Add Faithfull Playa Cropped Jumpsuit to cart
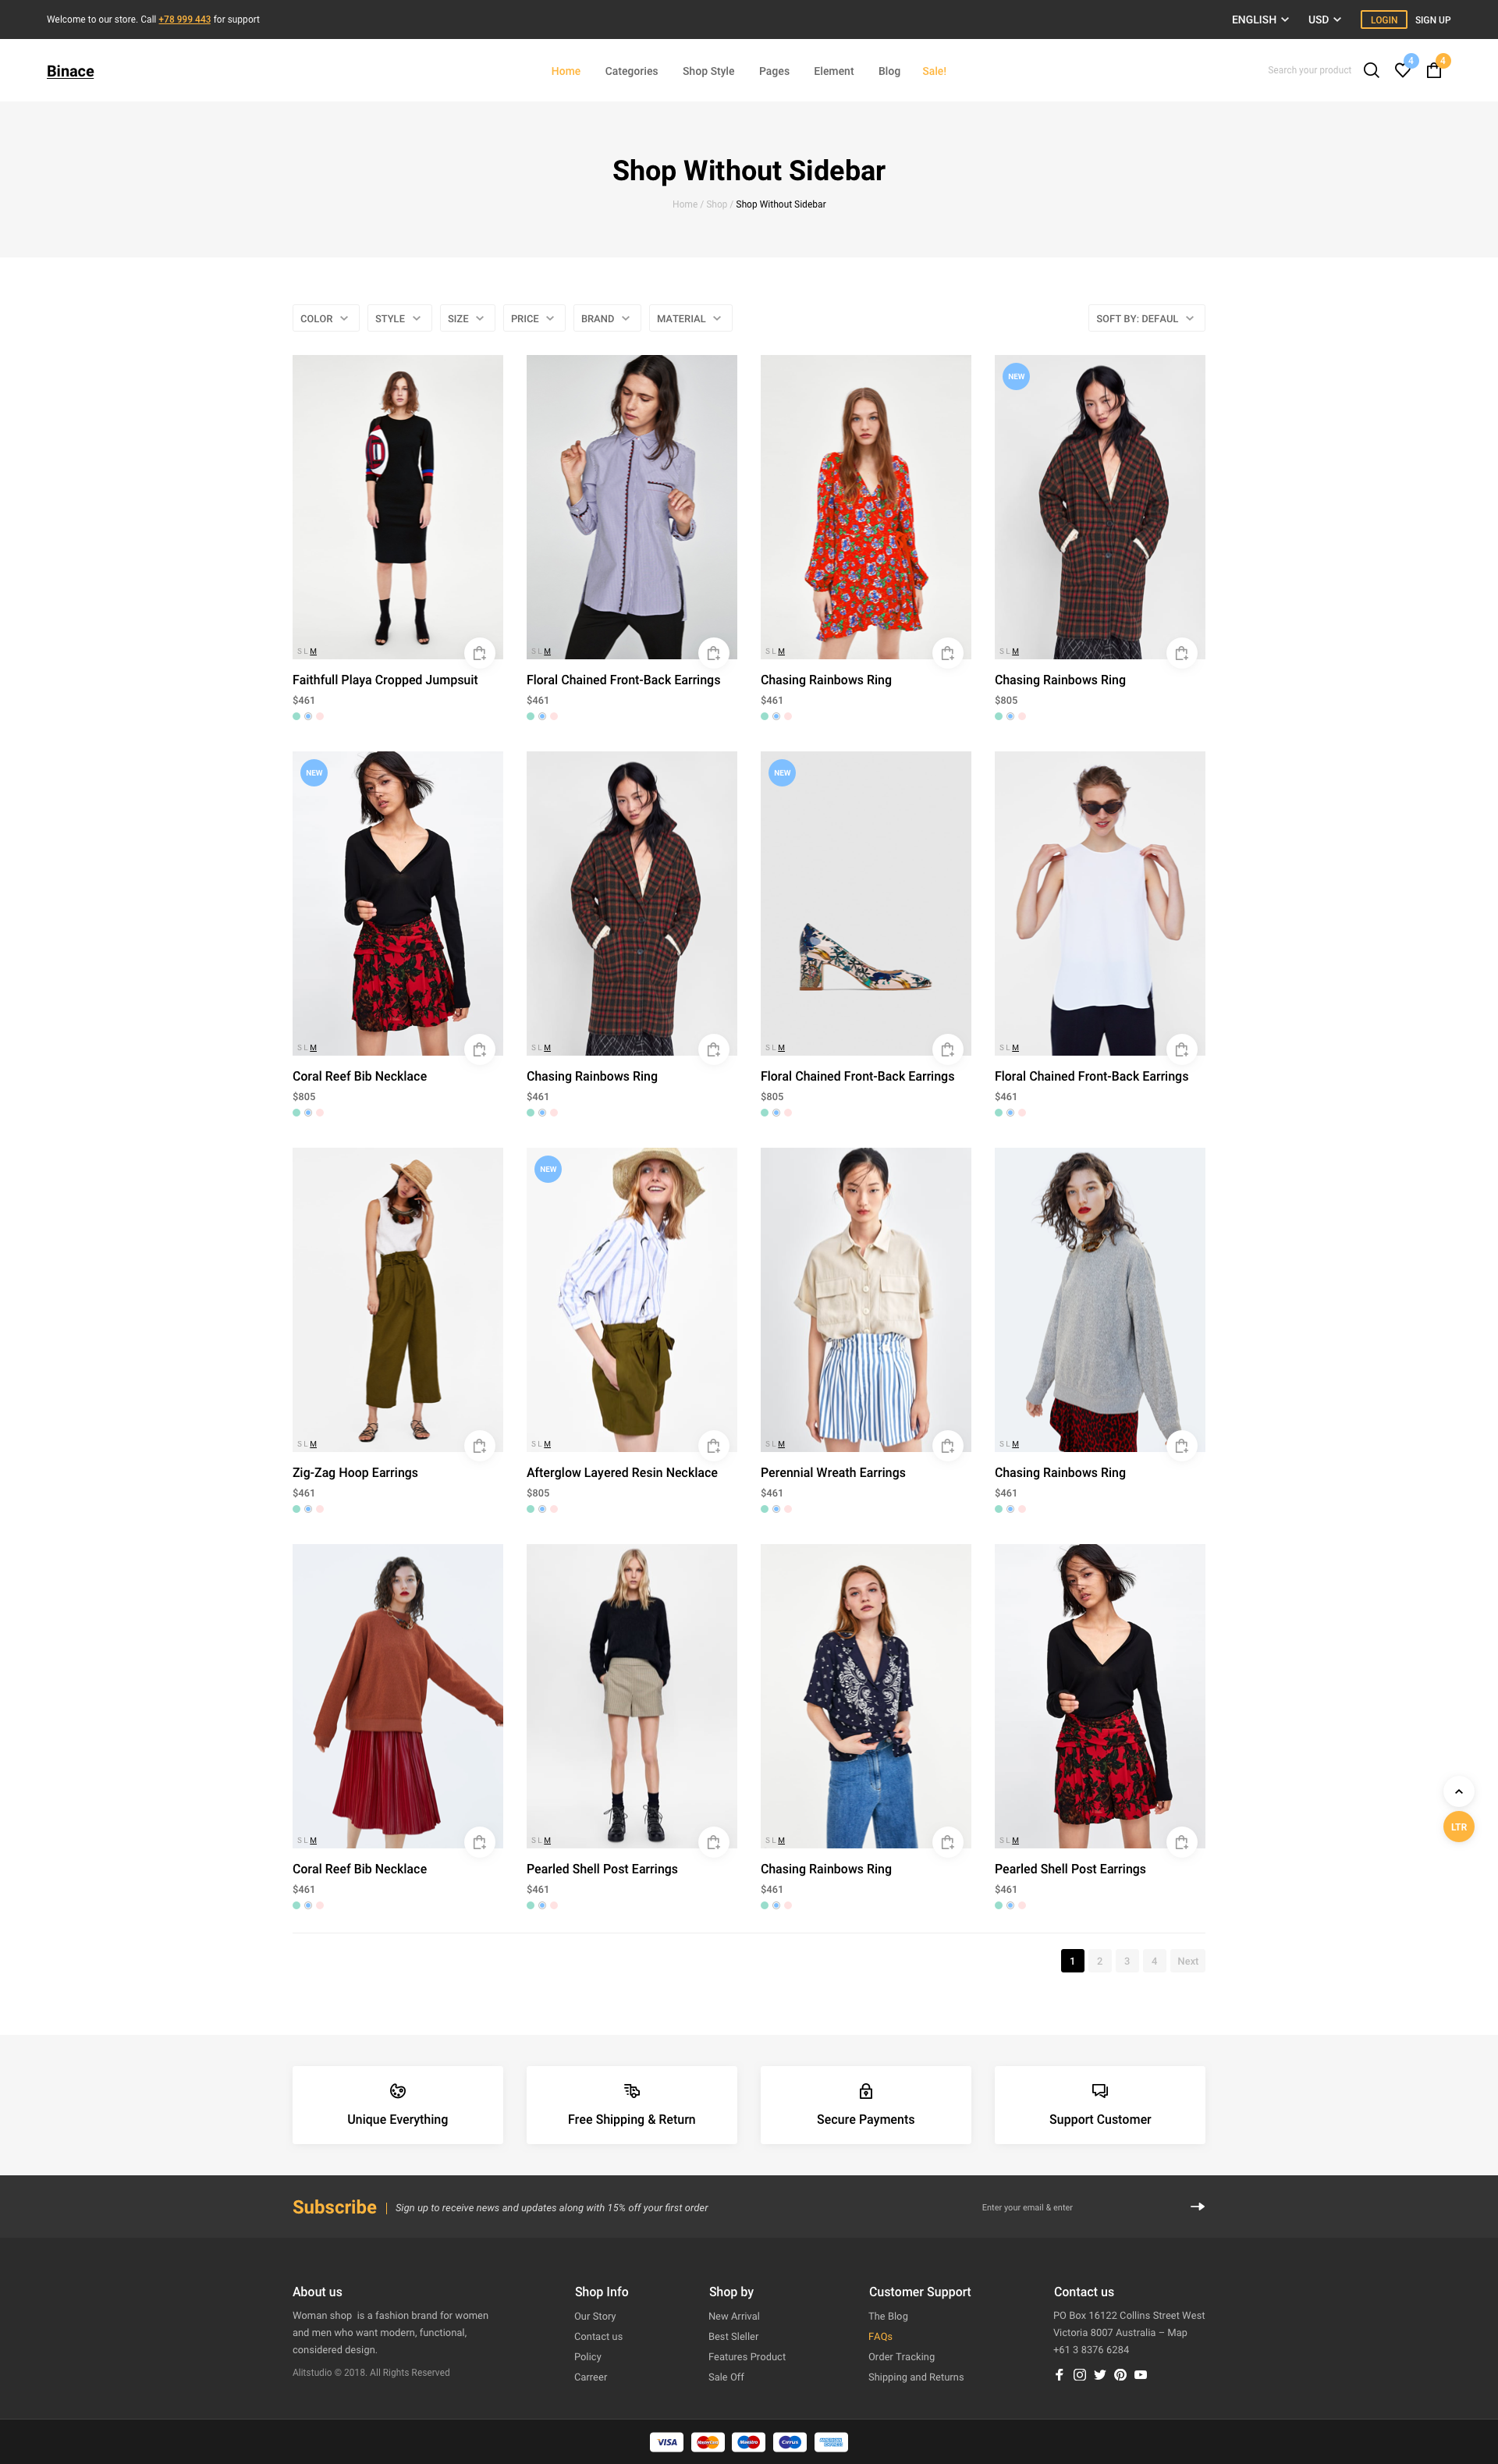1498x2464 pixels. [479, 653]
